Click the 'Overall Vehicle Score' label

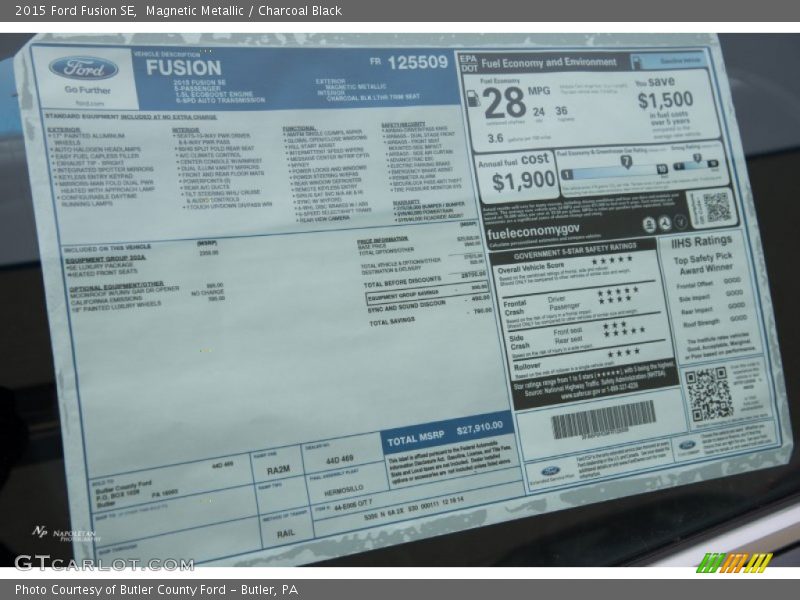(531, 267)
